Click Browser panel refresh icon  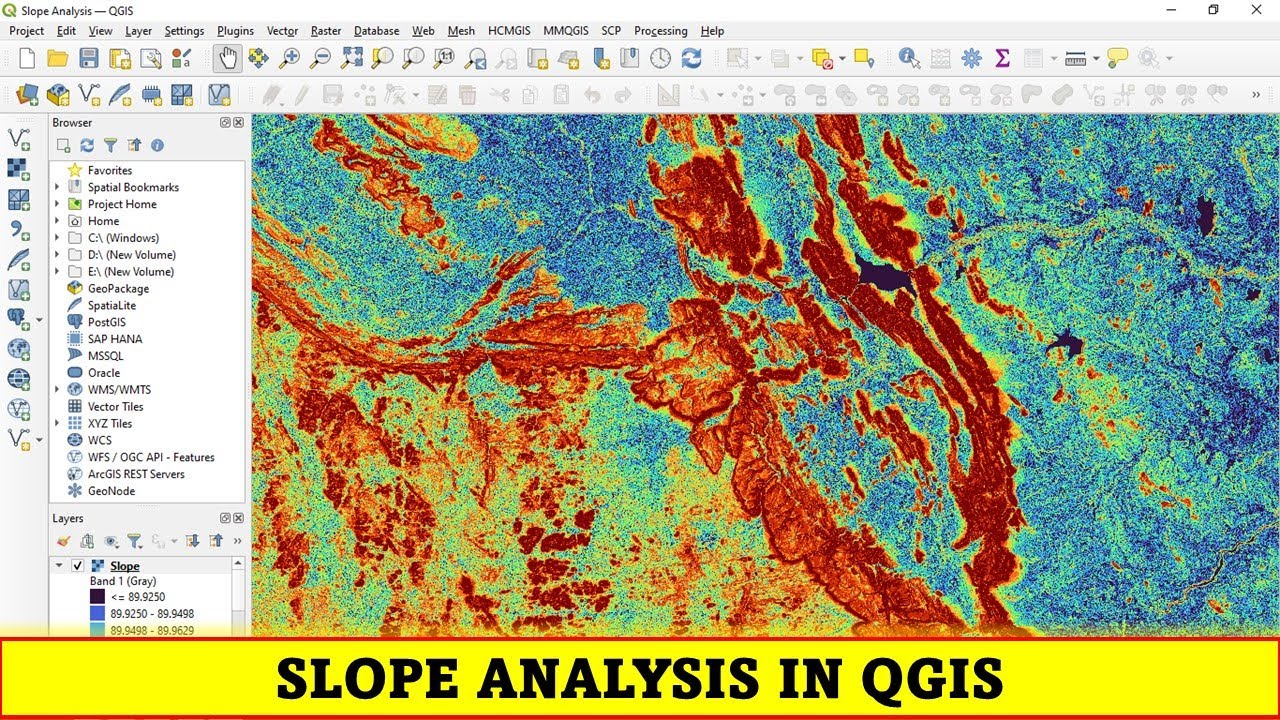(x=87, y=145)
